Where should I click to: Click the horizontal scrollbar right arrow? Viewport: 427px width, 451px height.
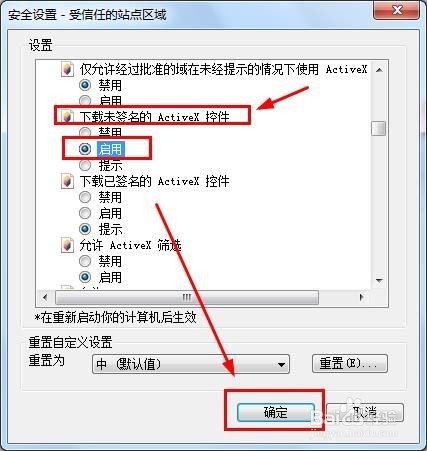(362, 297)
